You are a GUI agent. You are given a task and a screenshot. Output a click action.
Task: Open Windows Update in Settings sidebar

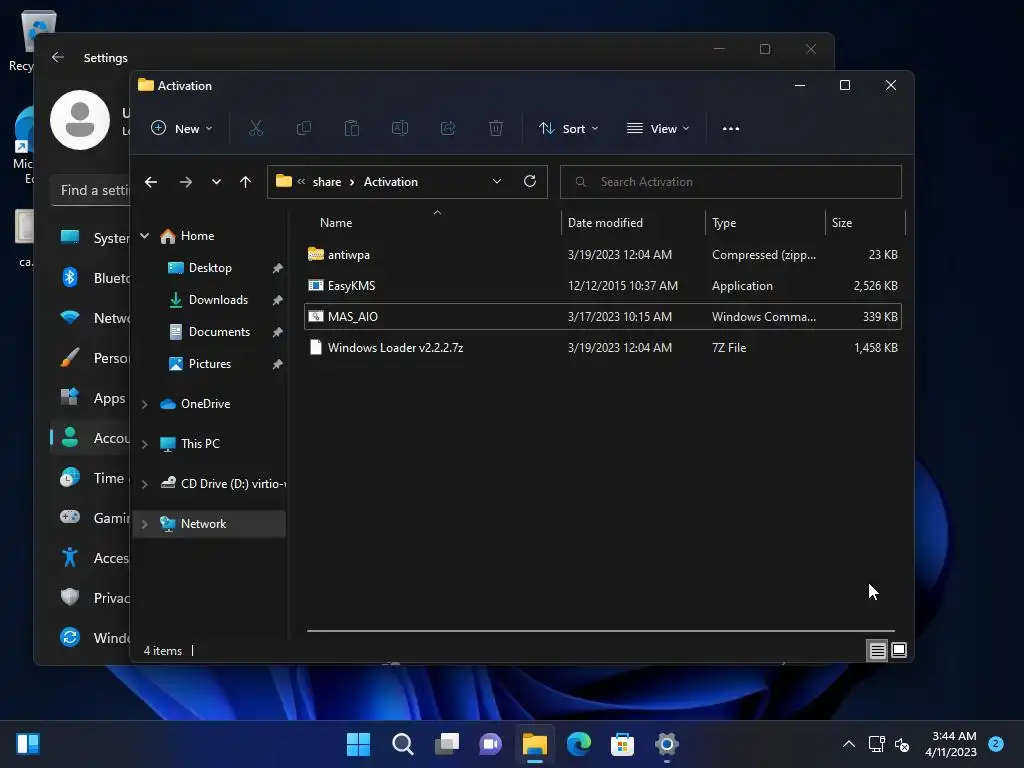coord(91,638)
